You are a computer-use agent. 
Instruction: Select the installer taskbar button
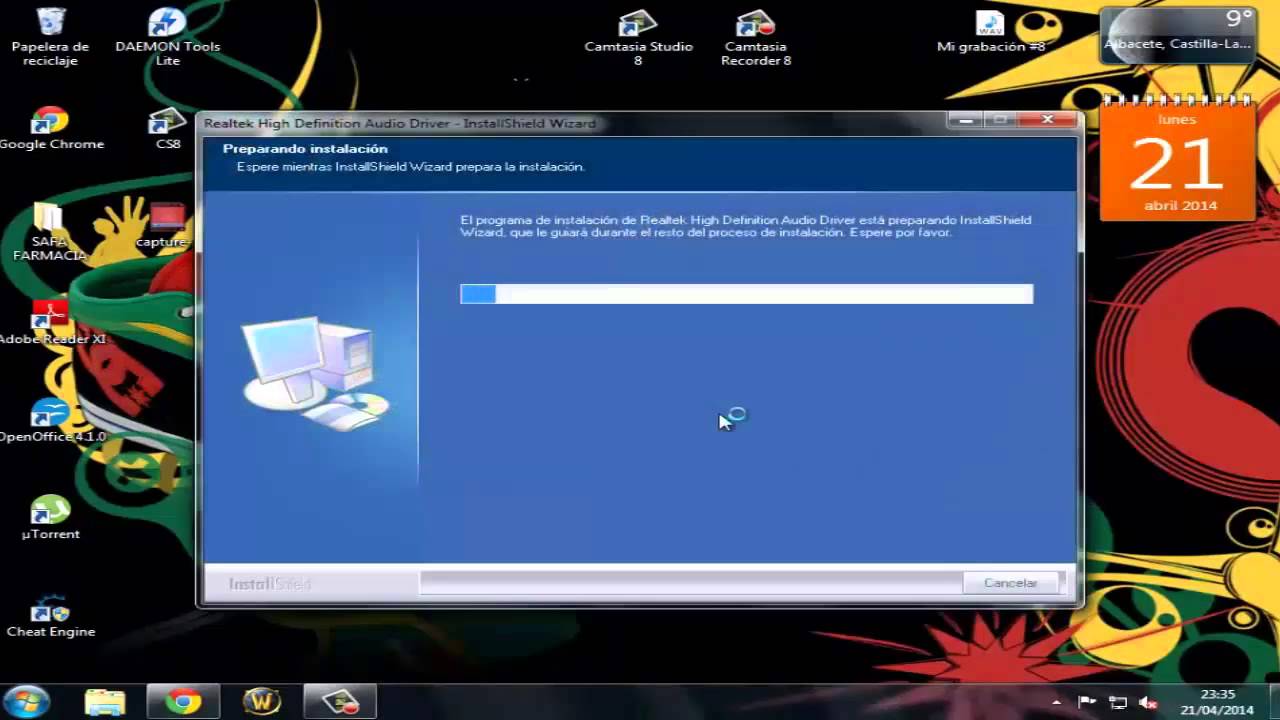coord(340,702)
